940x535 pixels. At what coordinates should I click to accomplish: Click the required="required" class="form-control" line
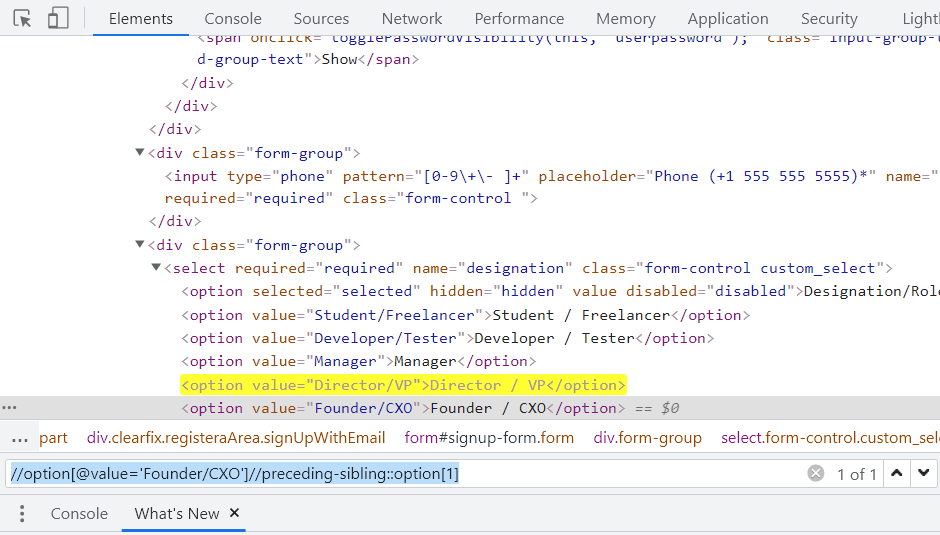coord(351,199)
